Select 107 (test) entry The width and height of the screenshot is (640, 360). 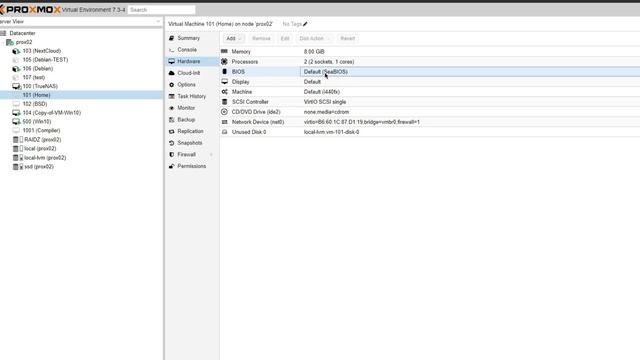click(33, 78)
